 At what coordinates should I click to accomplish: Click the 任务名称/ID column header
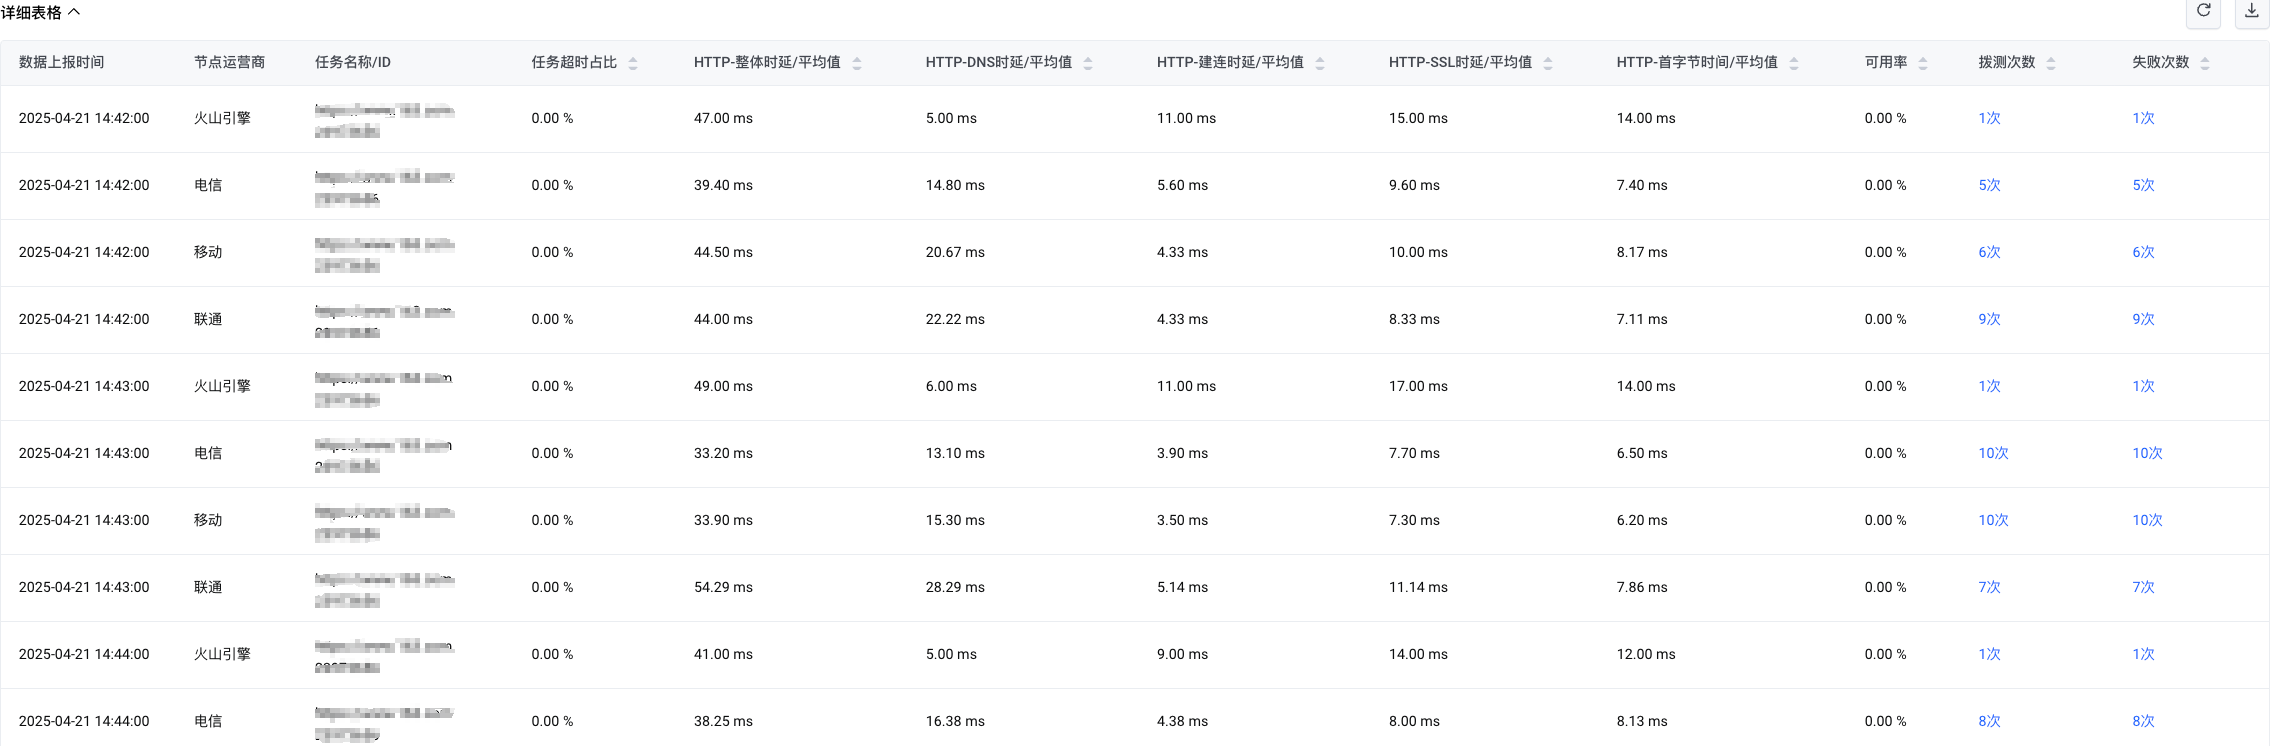(353, 62)
